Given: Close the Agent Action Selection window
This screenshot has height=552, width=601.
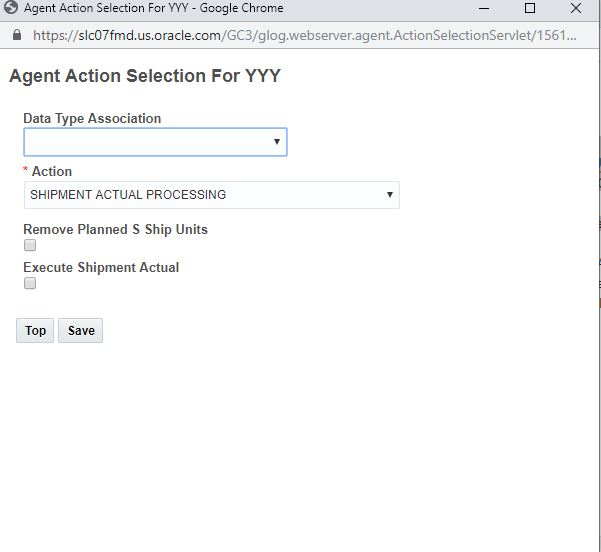Looking at the screenshot, I should click(x=576, y=9).
